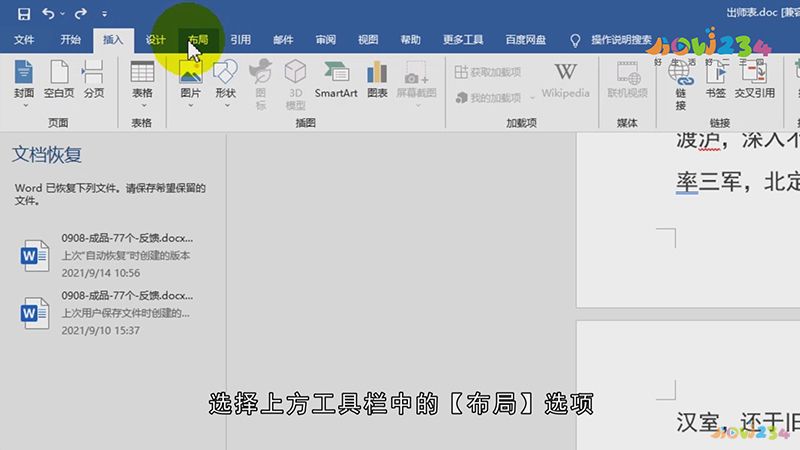The height and width of the screenshot is (450, 800).
Task: Click 我的加载项 button
Action: click(x=488, y=97)
